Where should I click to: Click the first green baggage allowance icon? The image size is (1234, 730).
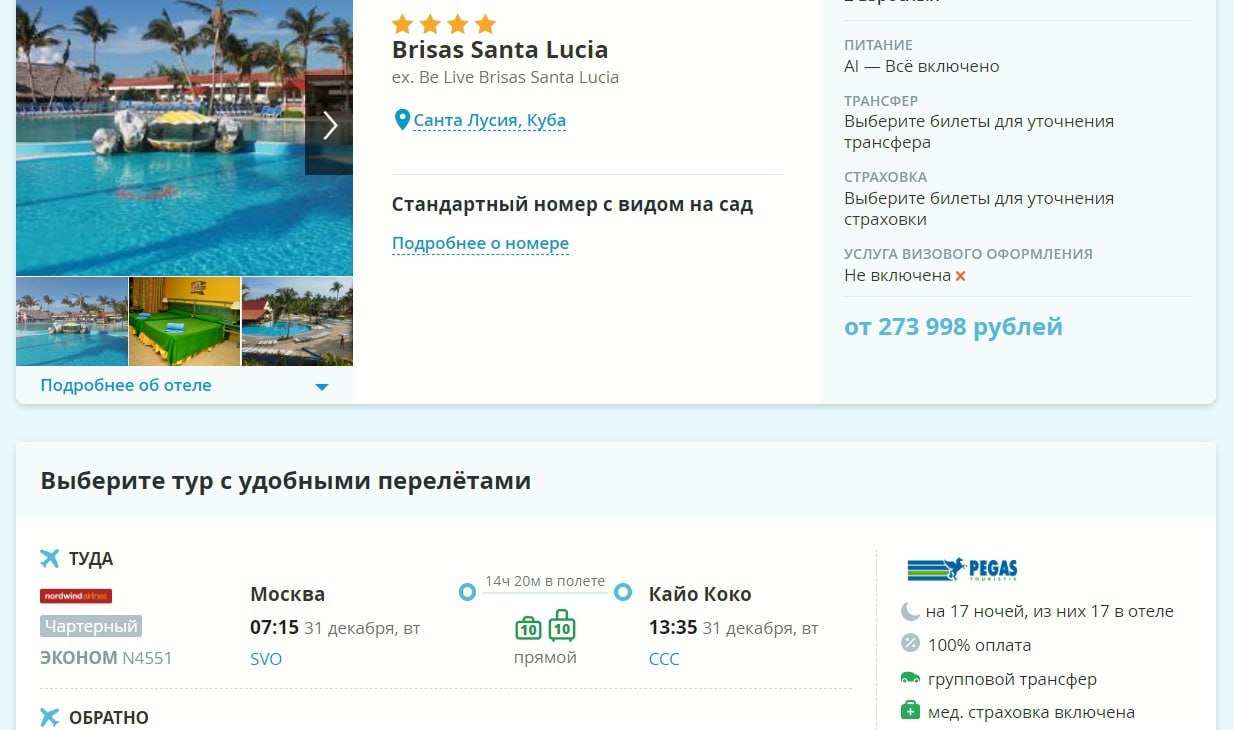tap(528, 627)
